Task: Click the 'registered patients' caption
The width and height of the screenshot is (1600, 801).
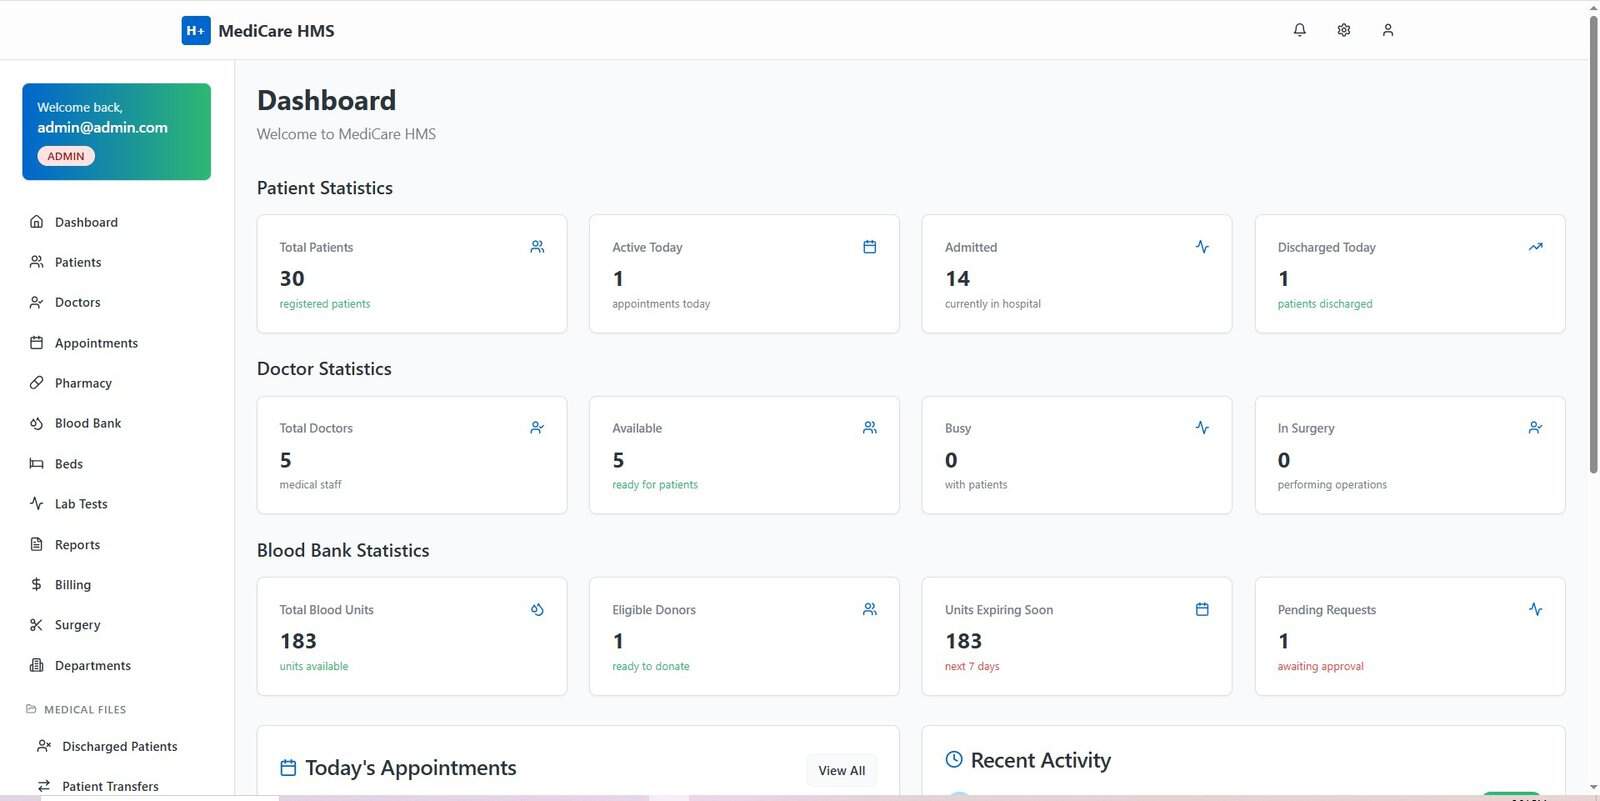Action: pos(325,304)
